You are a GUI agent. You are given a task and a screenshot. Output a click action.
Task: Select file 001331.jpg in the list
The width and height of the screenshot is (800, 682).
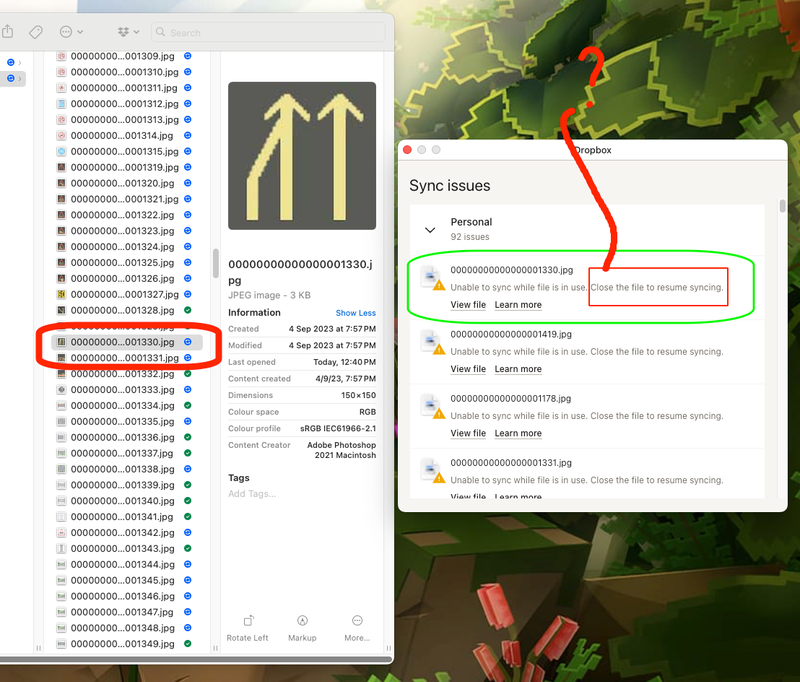point(123,358)
